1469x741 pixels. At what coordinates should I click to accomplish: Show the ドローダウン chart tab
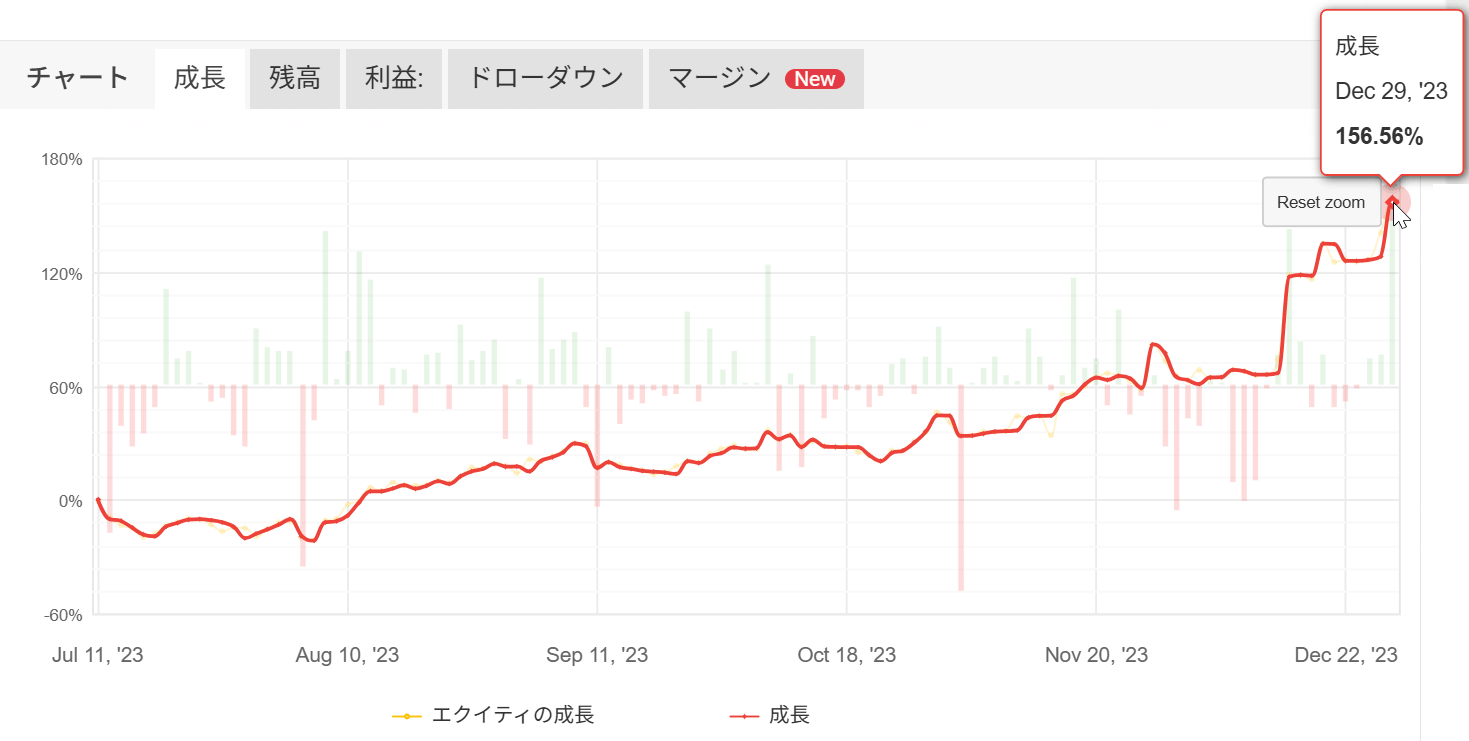click(x=545, y=78)
